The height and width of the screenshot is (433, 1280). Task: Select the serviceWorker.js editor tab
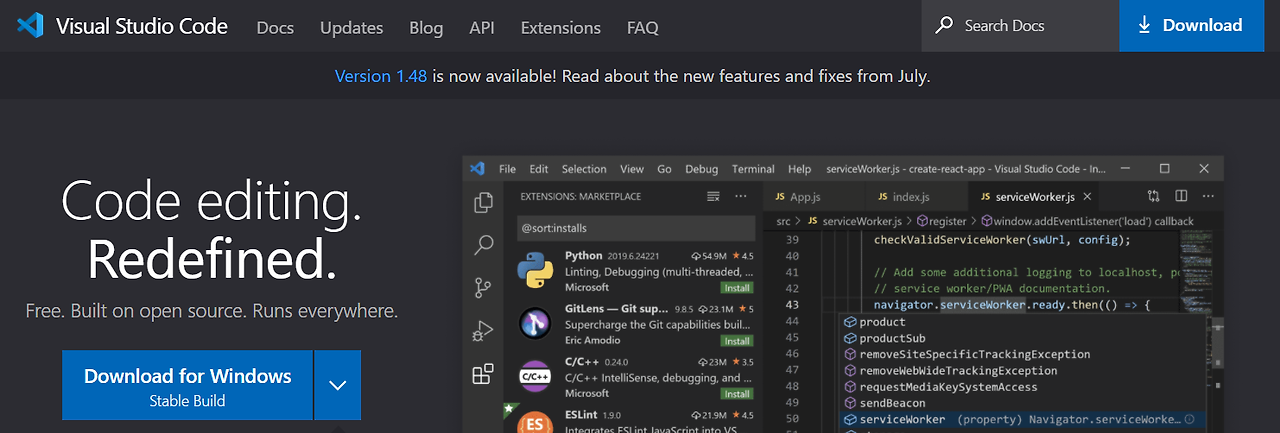tap(1035, 197)
